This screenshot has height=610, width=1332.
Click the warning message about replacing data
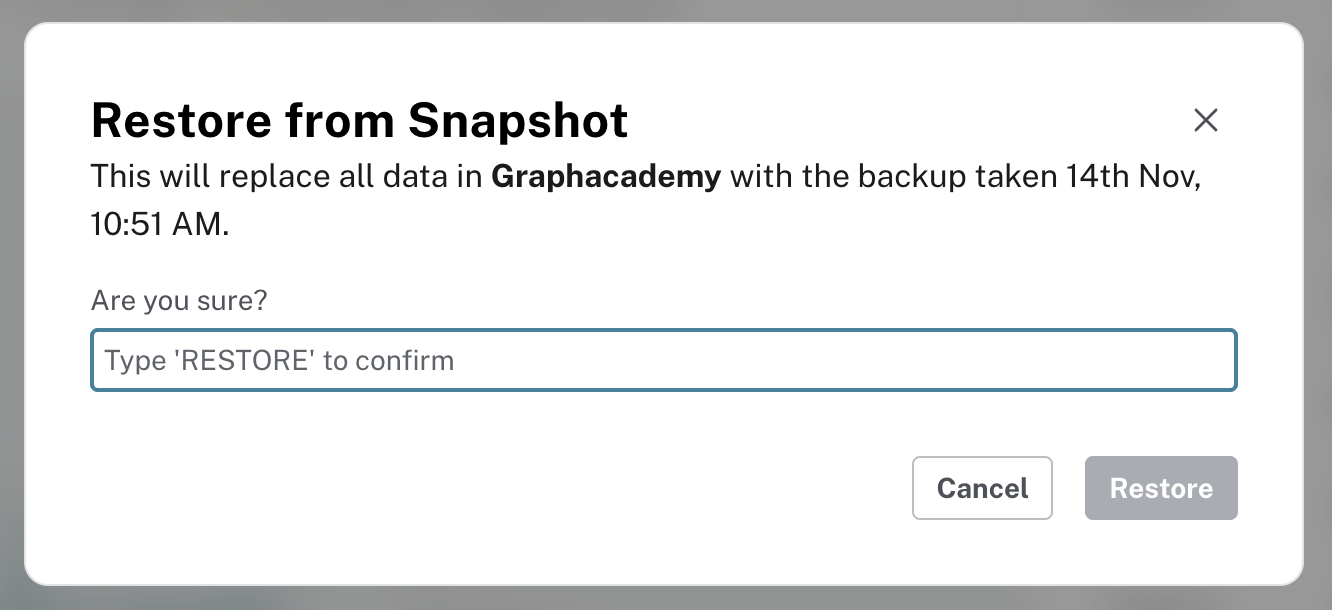click(x=645, y=175)
